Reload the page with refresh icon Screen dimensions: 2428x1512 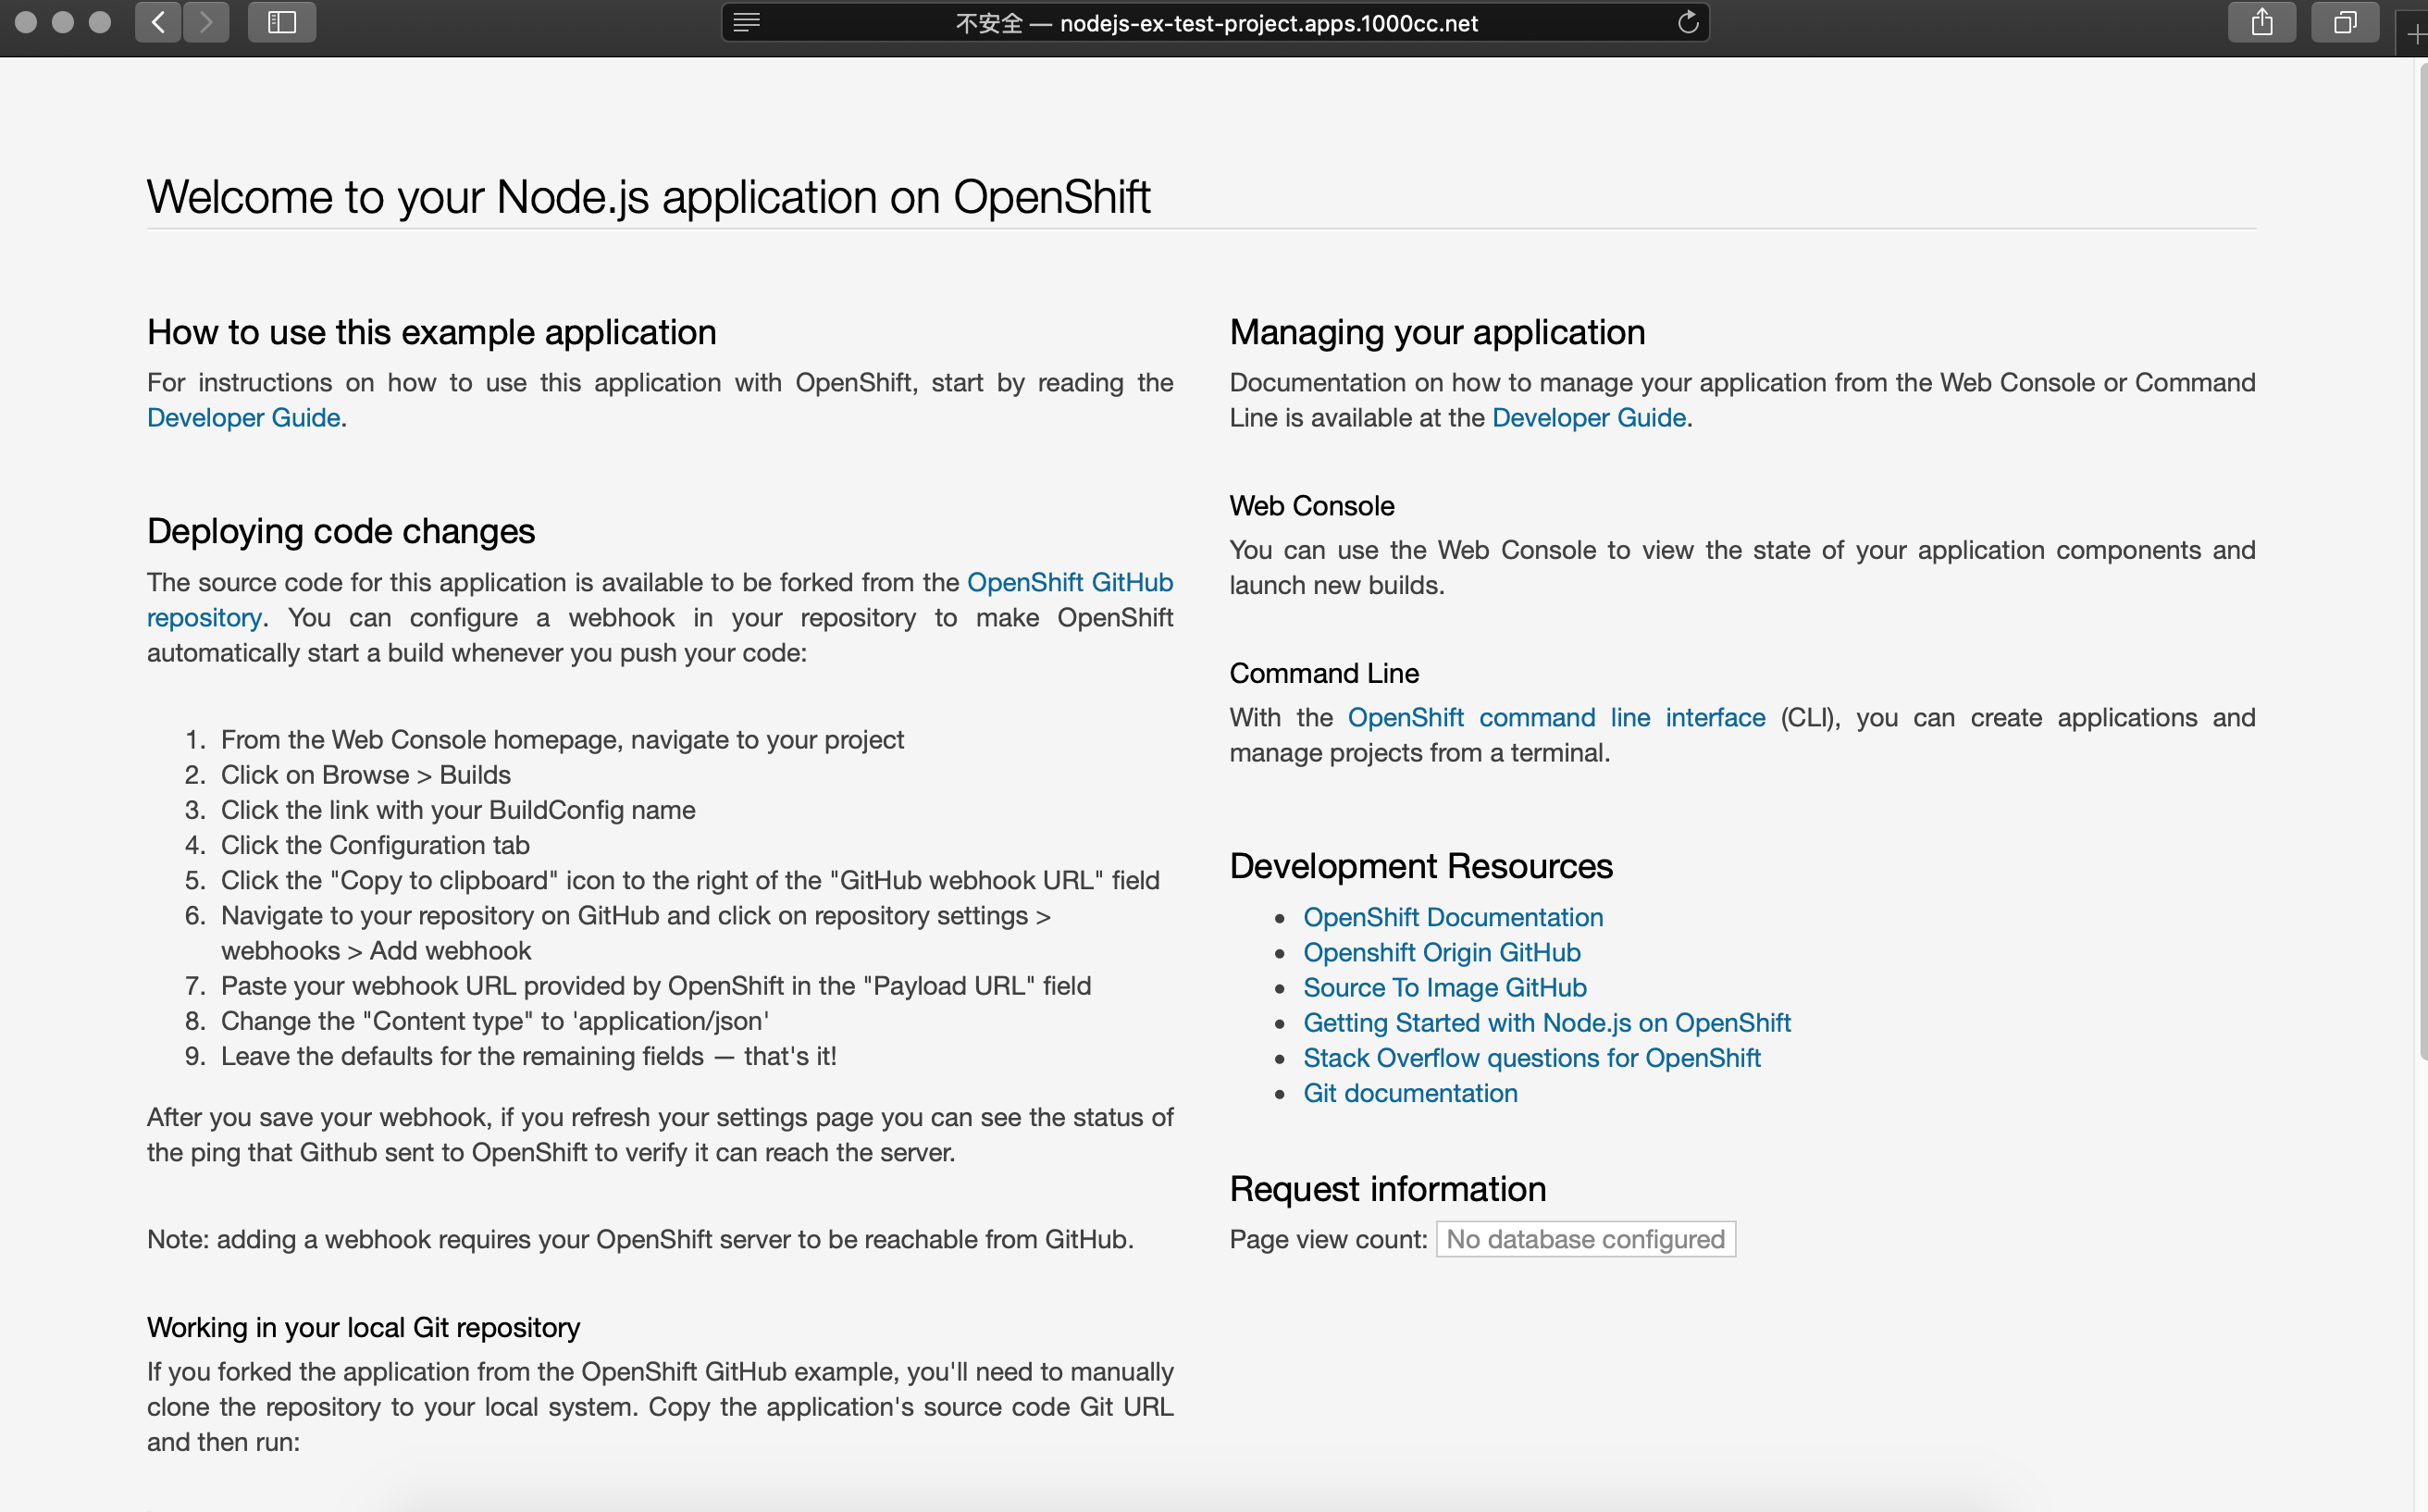1688,22
